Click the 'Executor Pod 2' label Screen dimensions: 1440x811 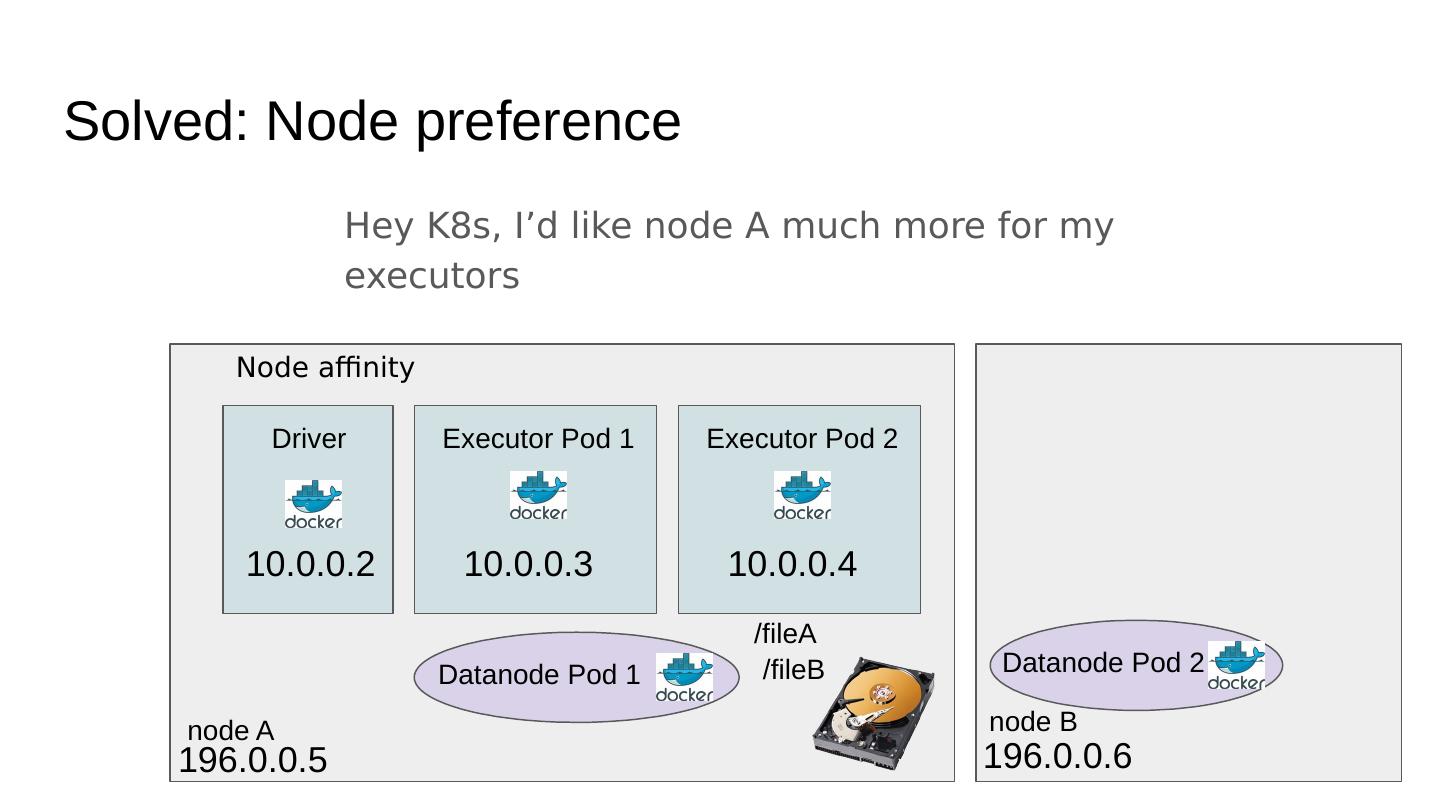(802, 439)
